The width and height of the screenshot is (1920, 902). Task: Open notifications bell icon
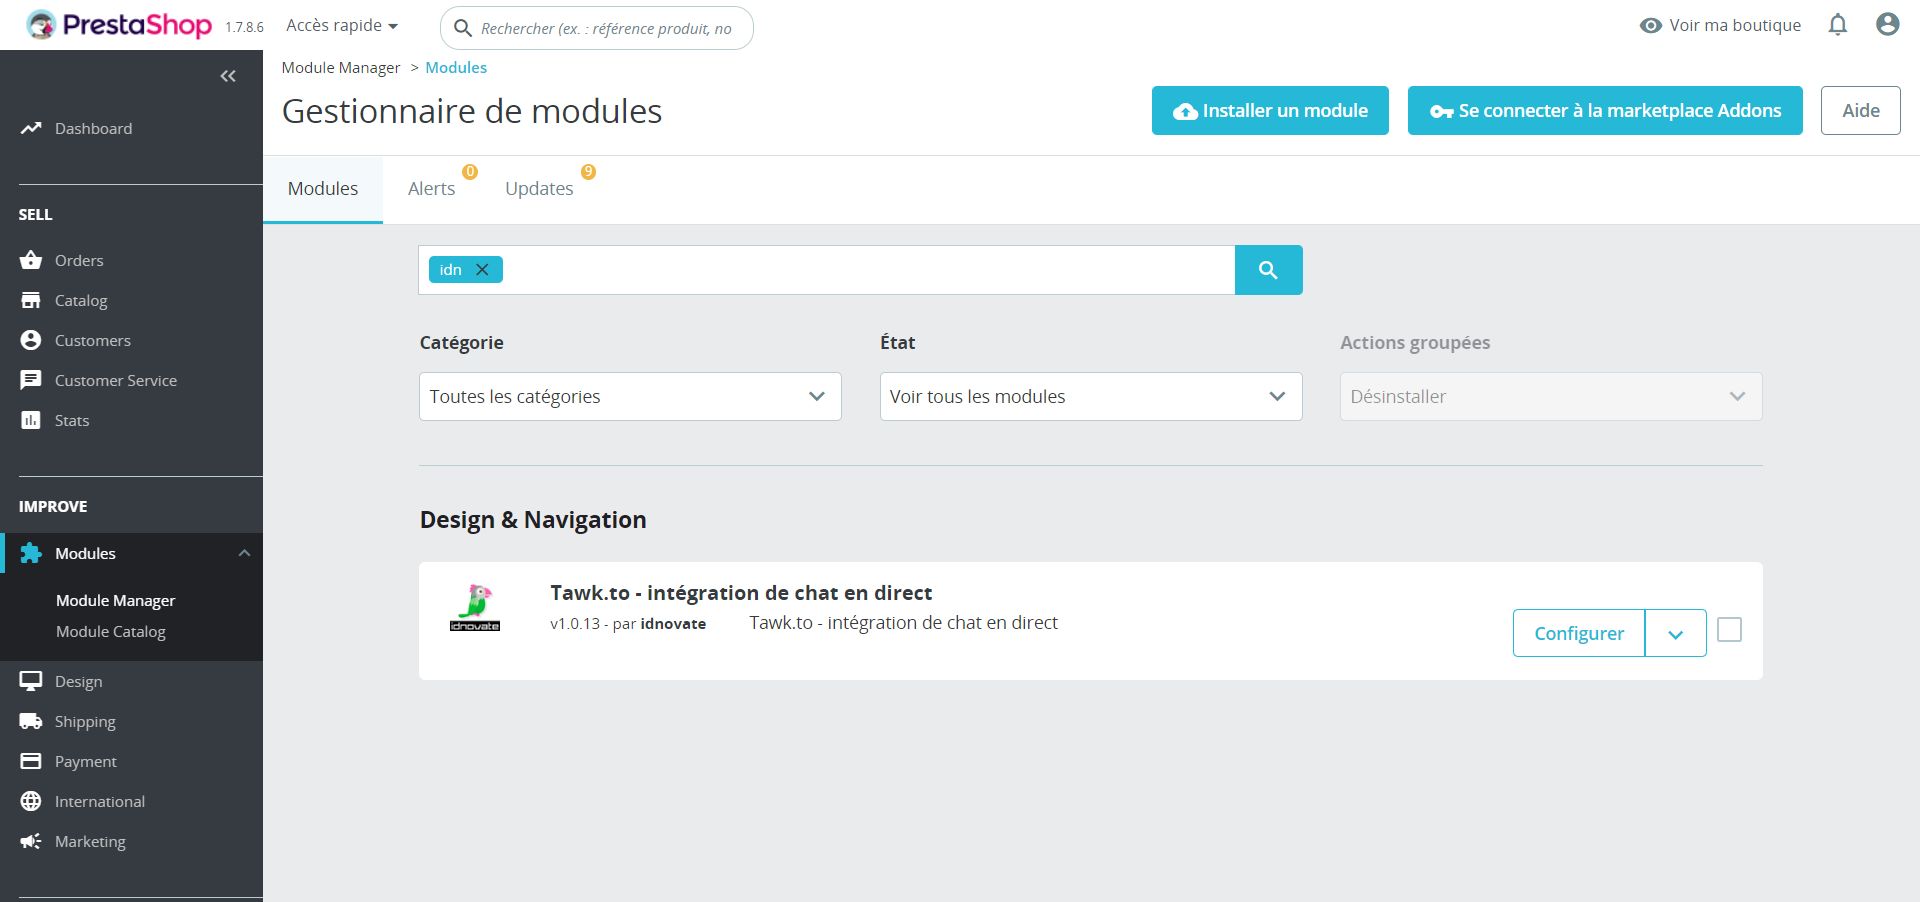click(x=1837, y=25)
